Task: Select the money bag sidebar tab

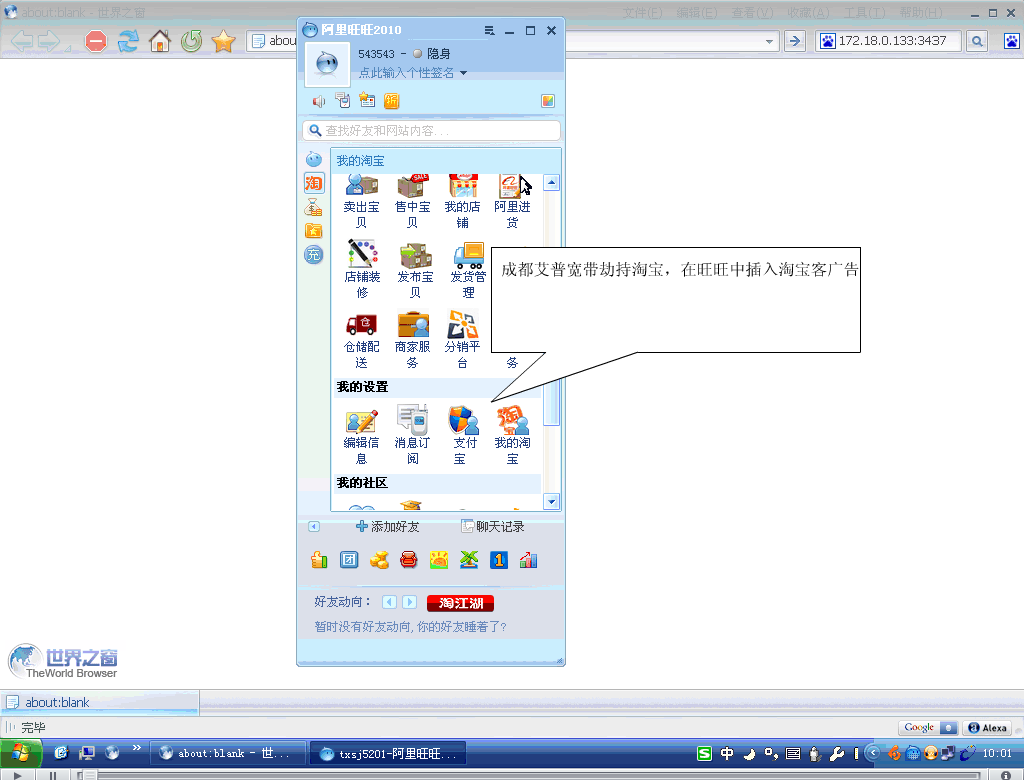Action: click(x=313, y=207)
